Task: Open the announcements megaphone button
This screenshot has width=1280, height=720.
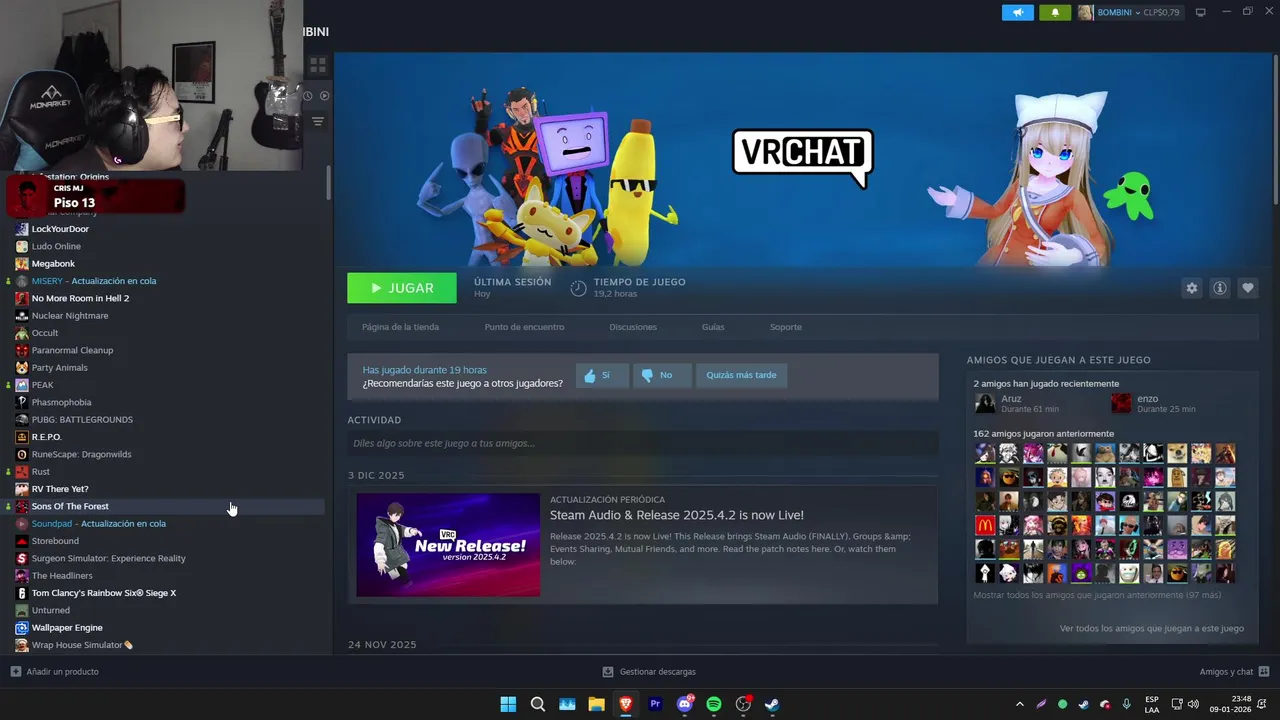Action: (x=1018, y=12)
